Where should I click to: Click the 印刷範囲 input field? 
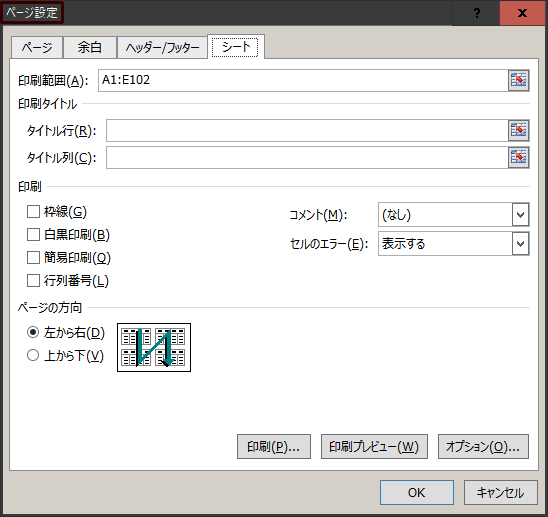[x=303, y=80]
